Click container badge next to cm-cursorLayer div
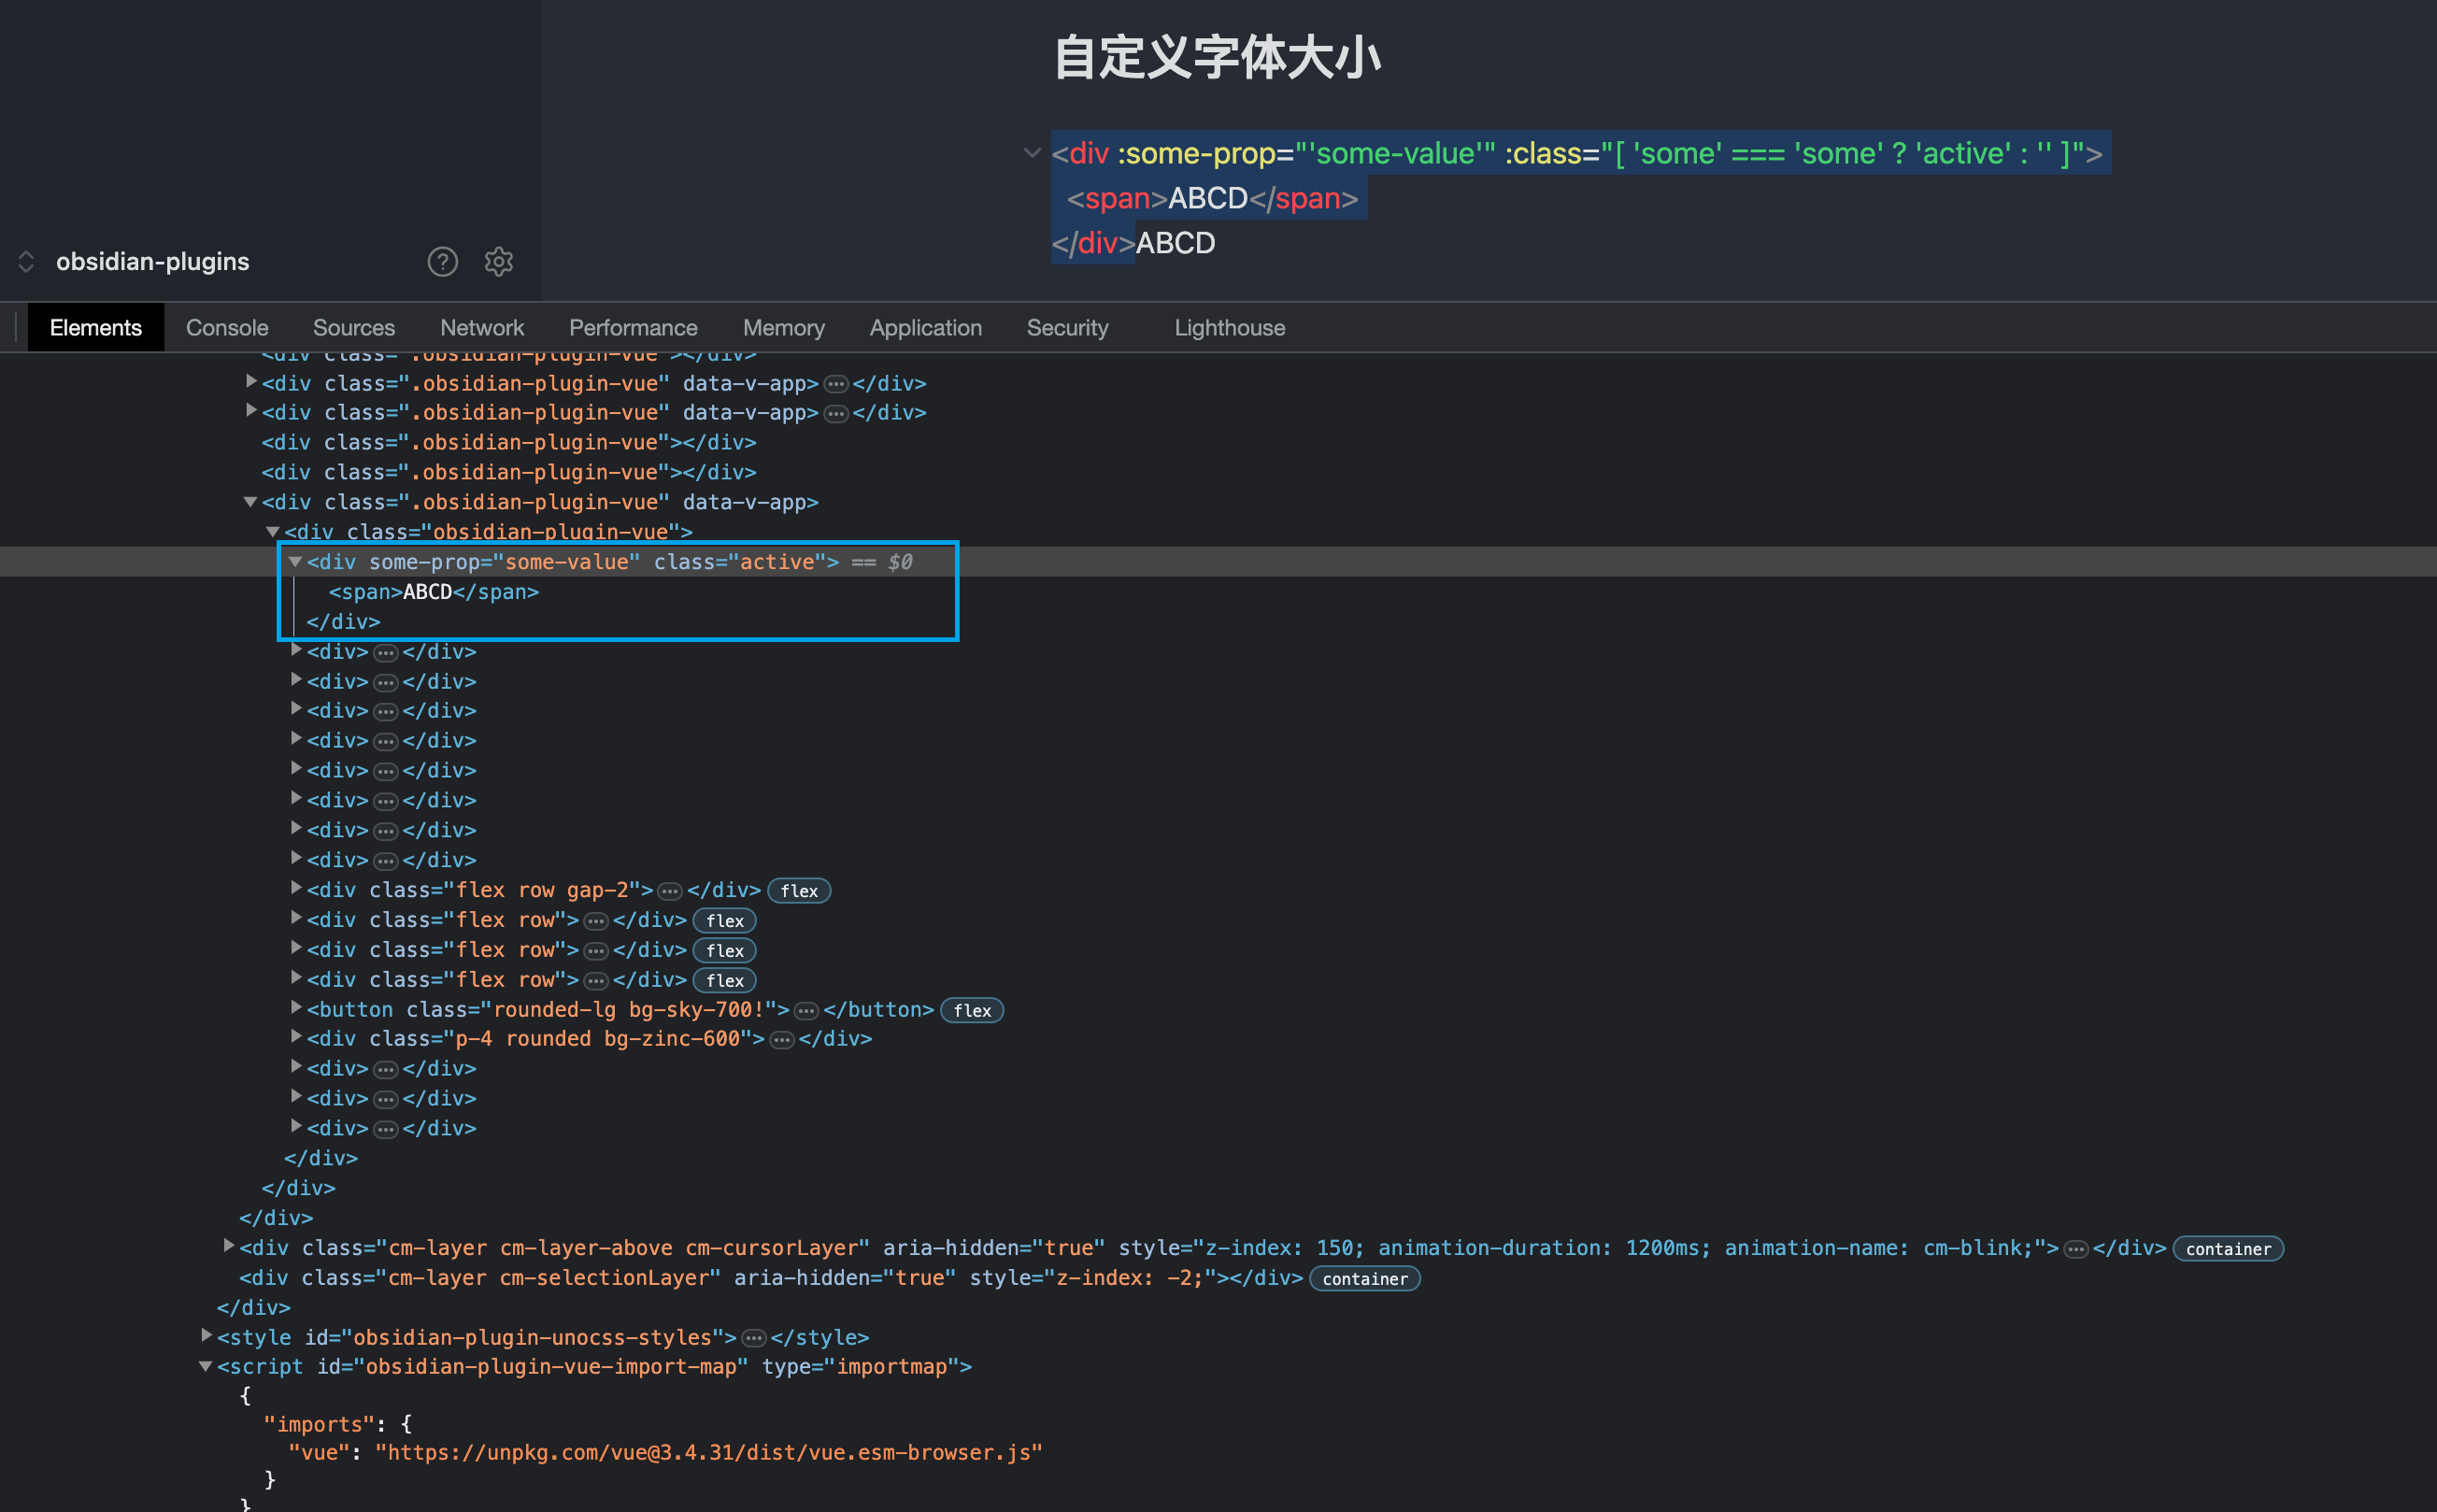Image resolution: width=2437 pixels, height=1512 pixels. [x=2227, y=1249]
